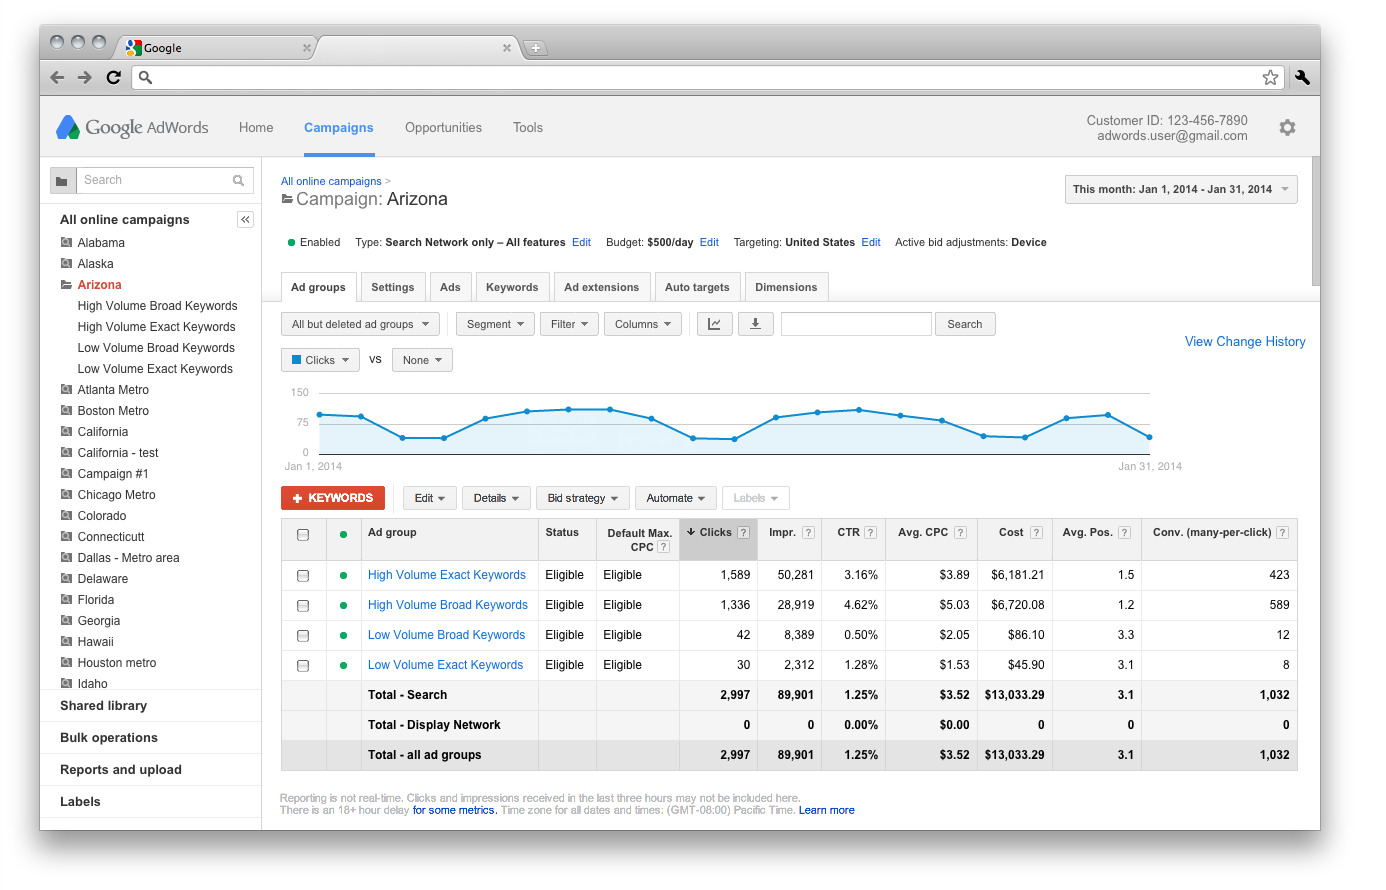
Task: Open the Opportunities navigation menu
Action: (443, 127)
